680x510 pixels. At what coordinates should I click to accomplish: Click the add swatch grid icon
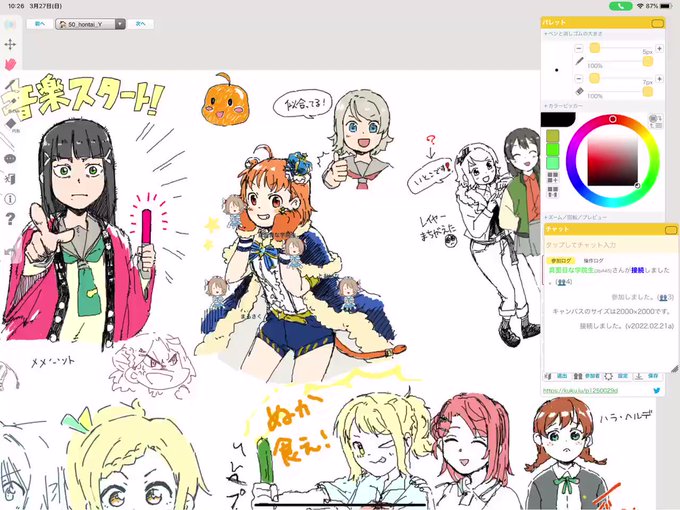point(552,177)
